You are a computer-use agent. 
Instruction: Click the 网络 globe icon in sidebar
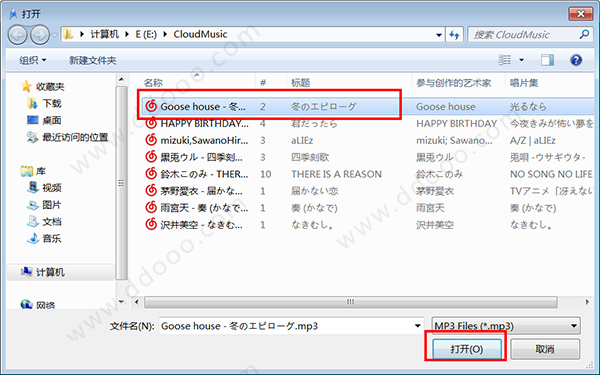click(x=26, y=305)
